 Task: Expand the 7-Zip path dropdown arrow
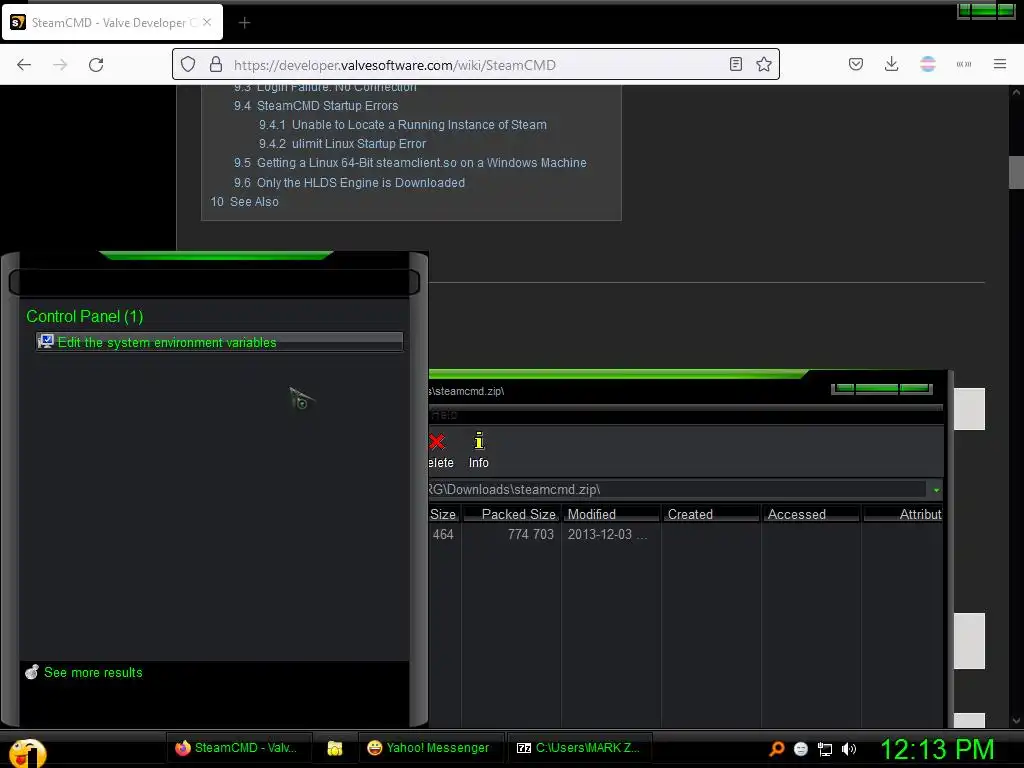click(x=936, y=490)
